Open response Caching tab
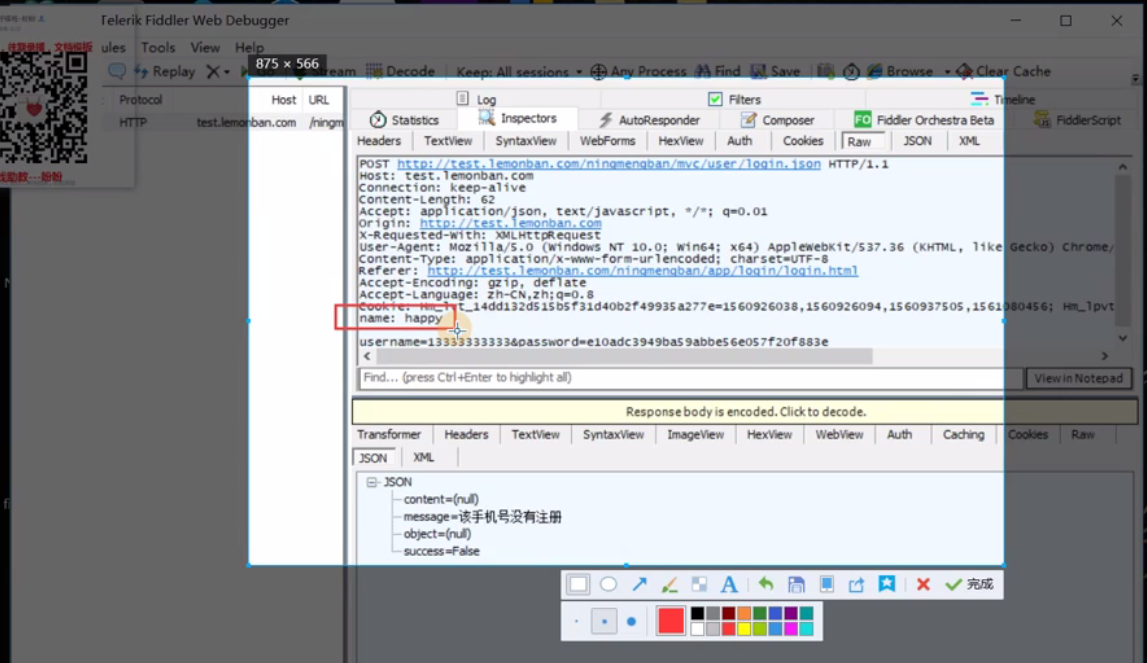The height and width of the screenshot is (663, 1147). [963, 435]
